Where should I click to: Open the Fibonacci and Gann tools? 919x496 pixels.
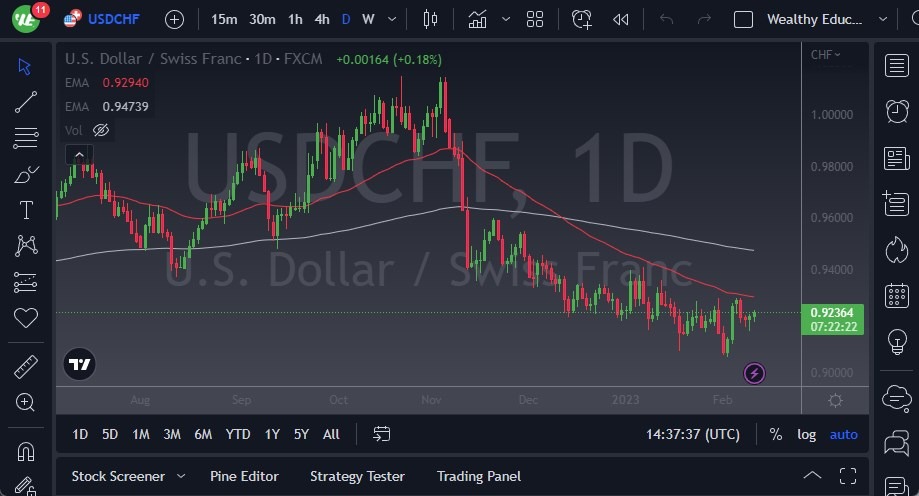(x=26, y=138)
